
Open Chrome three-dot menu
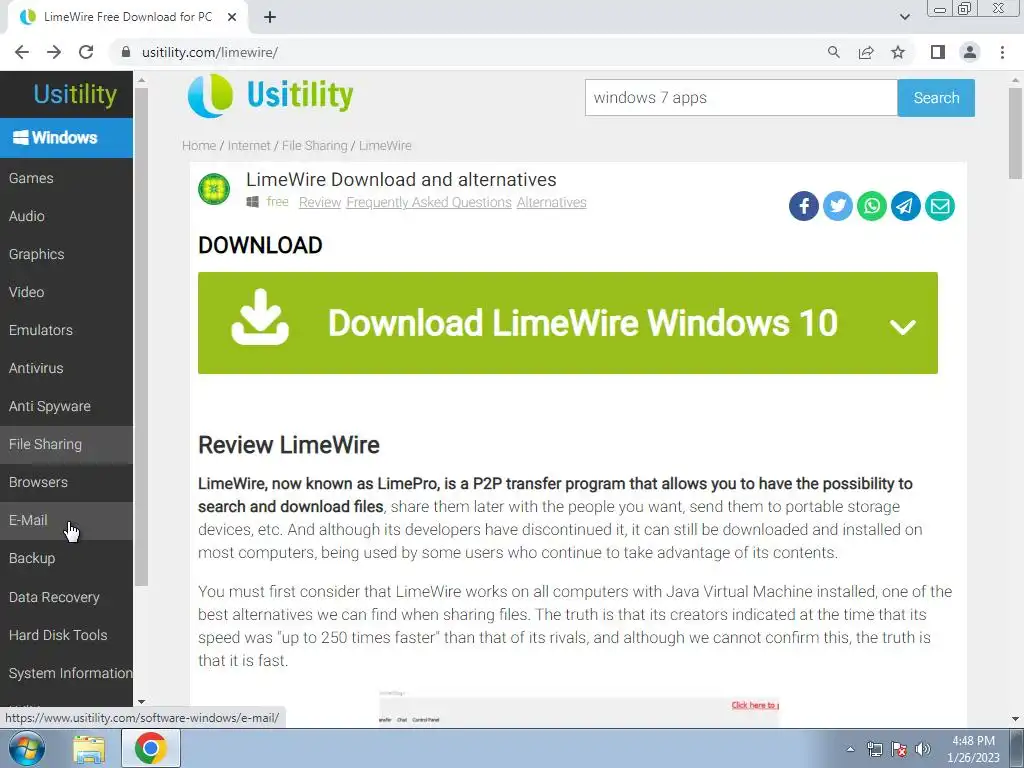coord(1002,52)
